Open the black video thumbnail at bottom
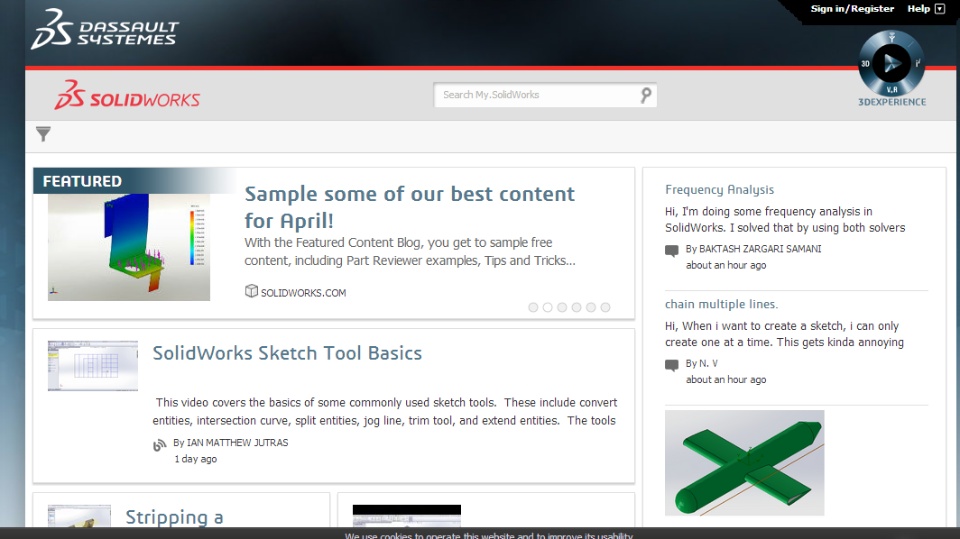Image resolution: width=960 pixels, height=539 pixels. click(x=407, y=516)
